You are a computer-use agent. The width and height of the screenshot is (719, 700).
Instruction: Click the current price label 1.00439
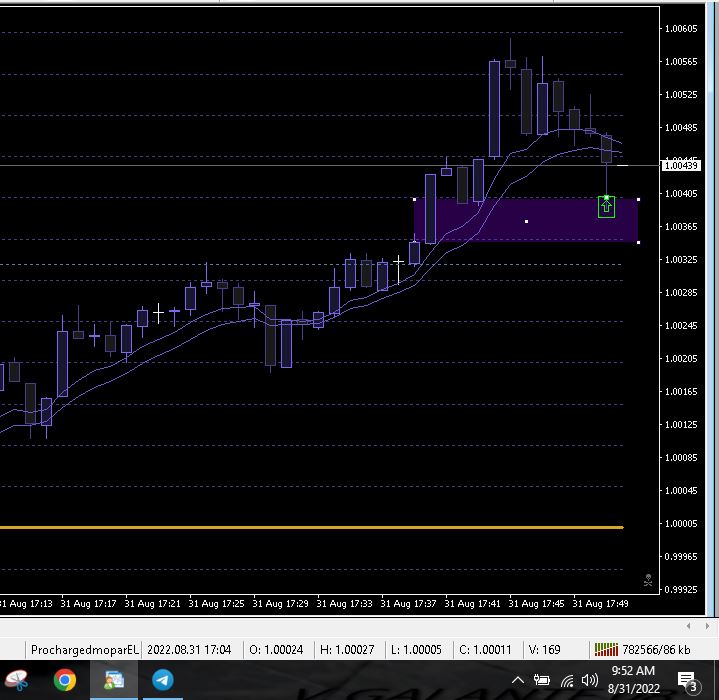click(x=681, y=165)
